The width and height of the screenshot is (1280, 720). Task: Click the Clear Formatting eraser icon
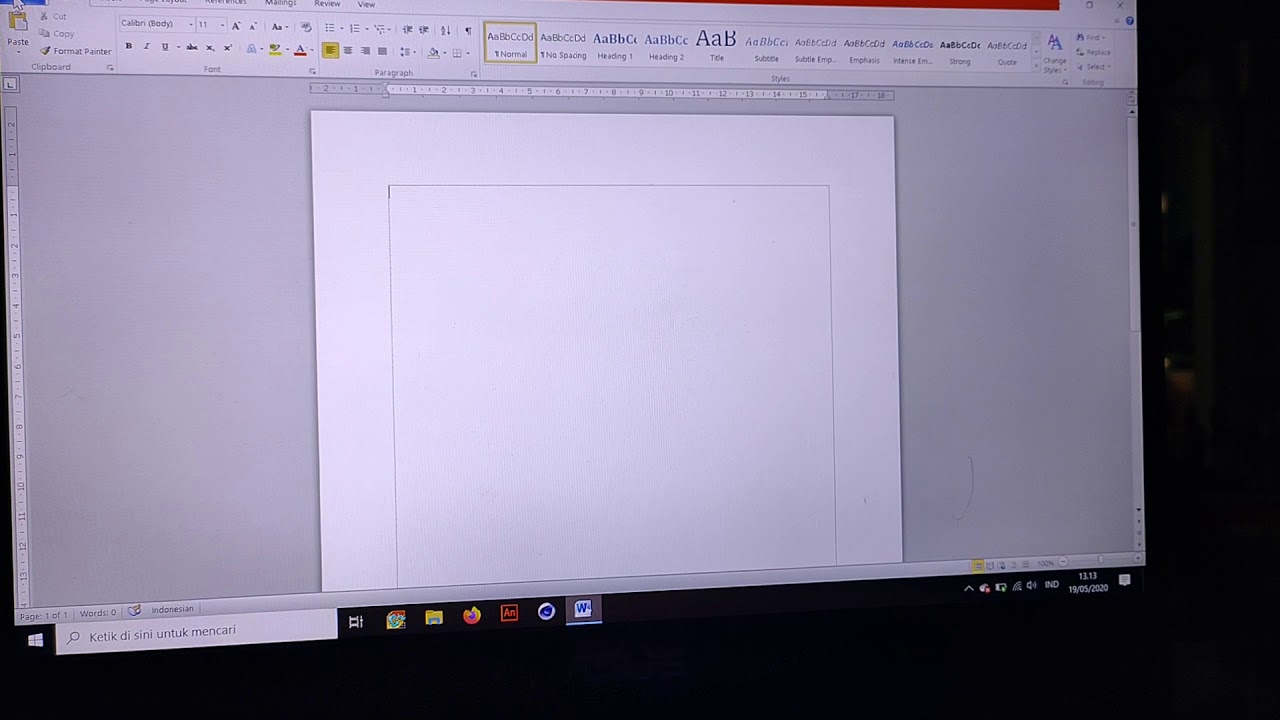[306, 27]
